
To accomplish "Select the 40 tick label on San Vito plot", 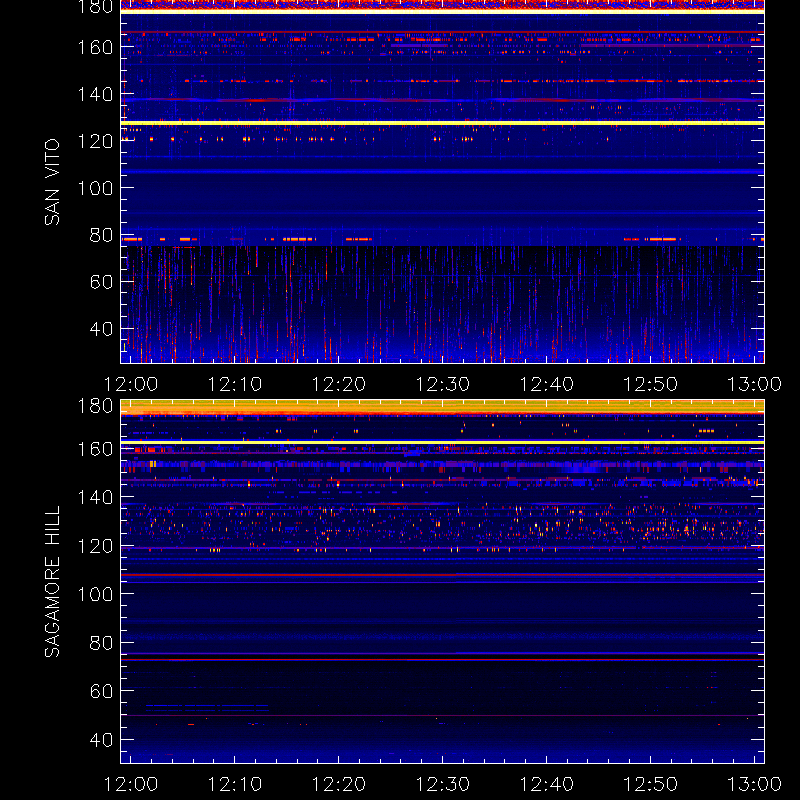I will click(101, 329).
